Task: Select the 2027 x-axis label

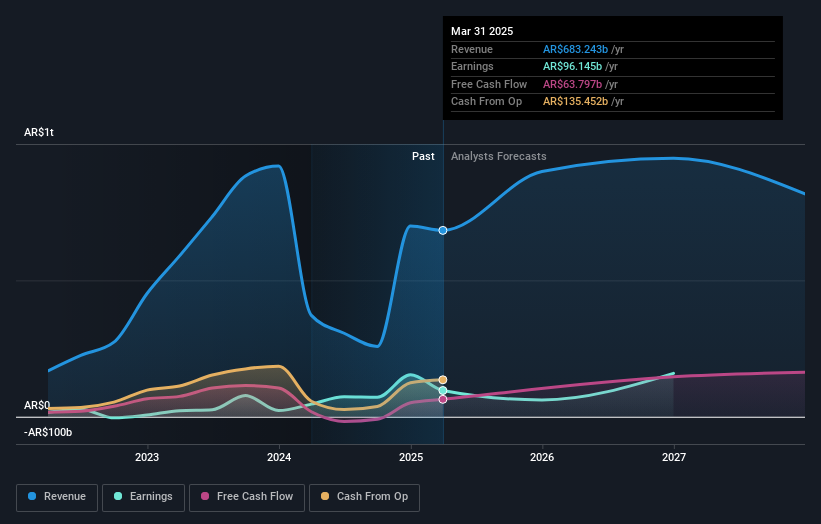Action: 674,457
